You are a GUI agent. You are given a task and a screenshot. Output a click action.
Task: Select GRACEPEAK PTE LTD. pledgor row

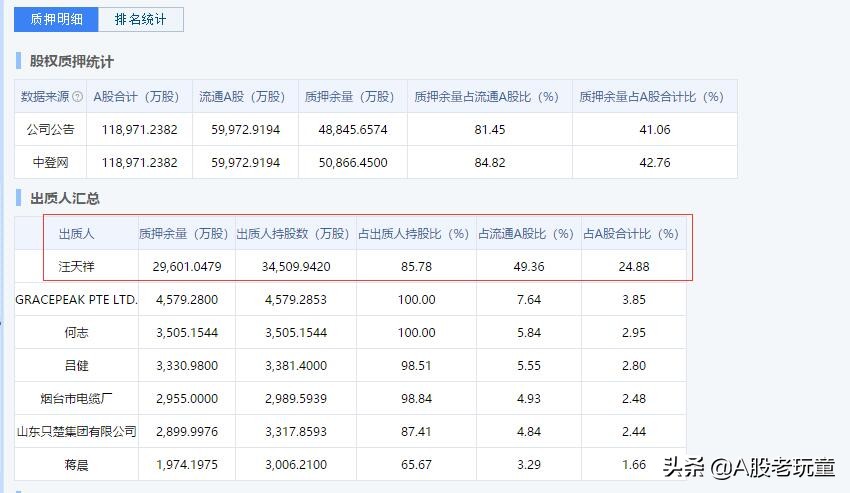76,299
